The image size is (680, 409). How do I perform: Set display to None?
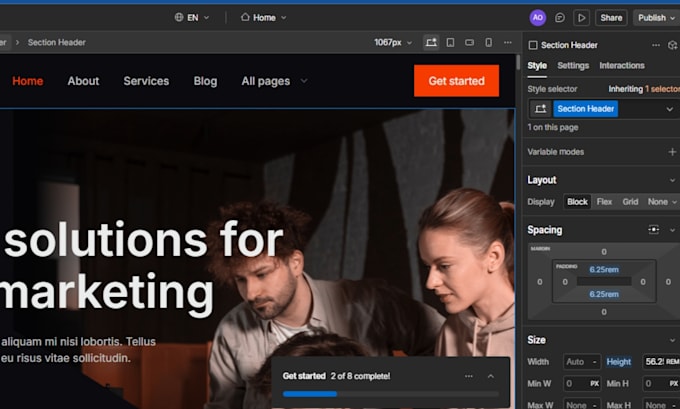pos(657,202)
